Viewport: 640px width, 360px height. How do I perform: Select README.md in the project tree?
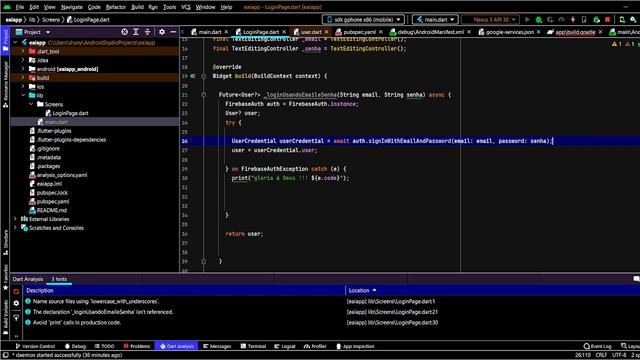51,210
